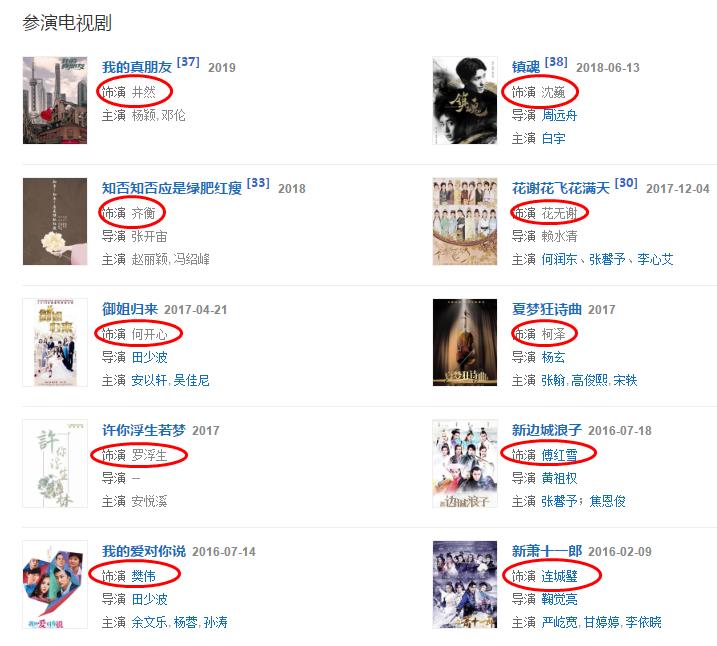The height and width of the screenshot is (646, 717).
Task: Click lead actress 吴佳尼 link
Action: point(191,380)
